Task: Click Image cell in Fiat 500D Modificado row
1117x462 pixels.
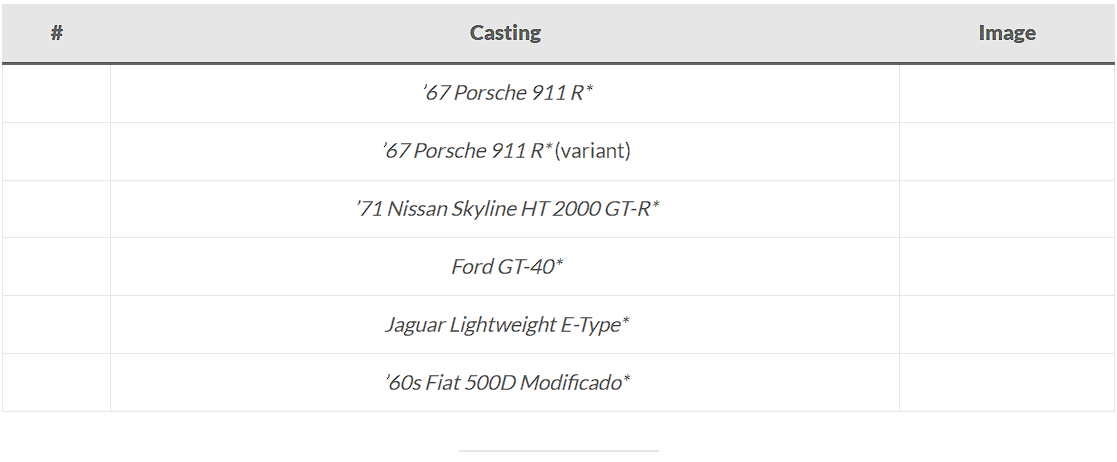Action: coord(1006,383)
